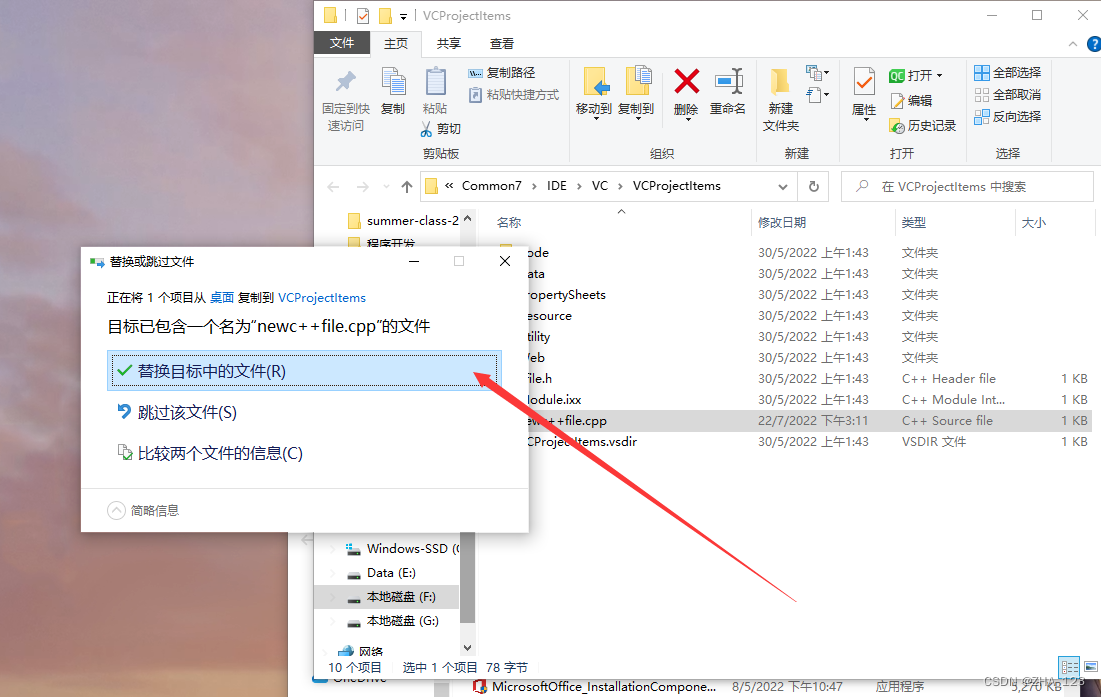Select local disk (G:) in navigation pane

393,621
